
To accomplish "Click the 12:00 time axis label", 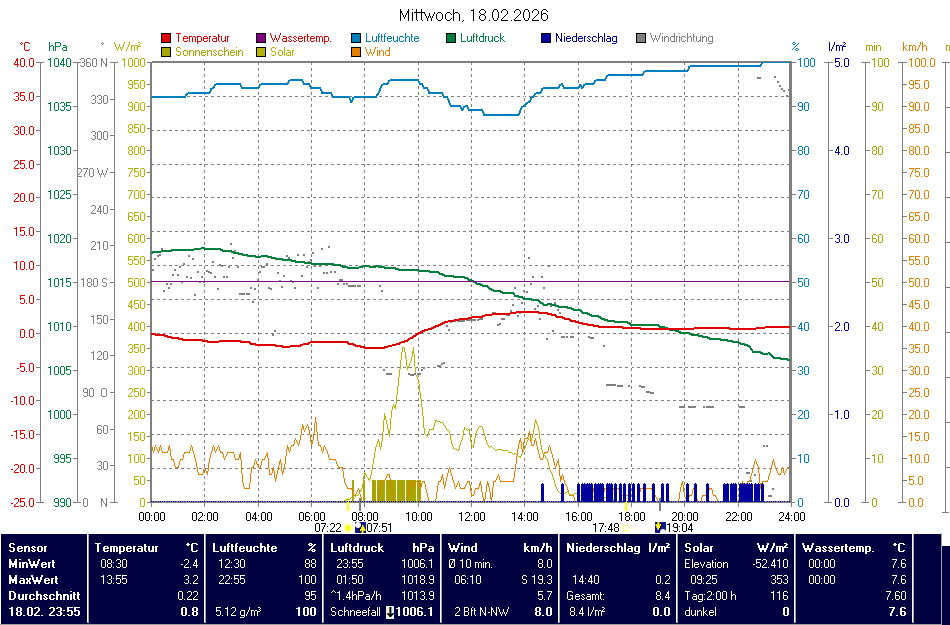I will pyautogui.click(x=472, y=516).
